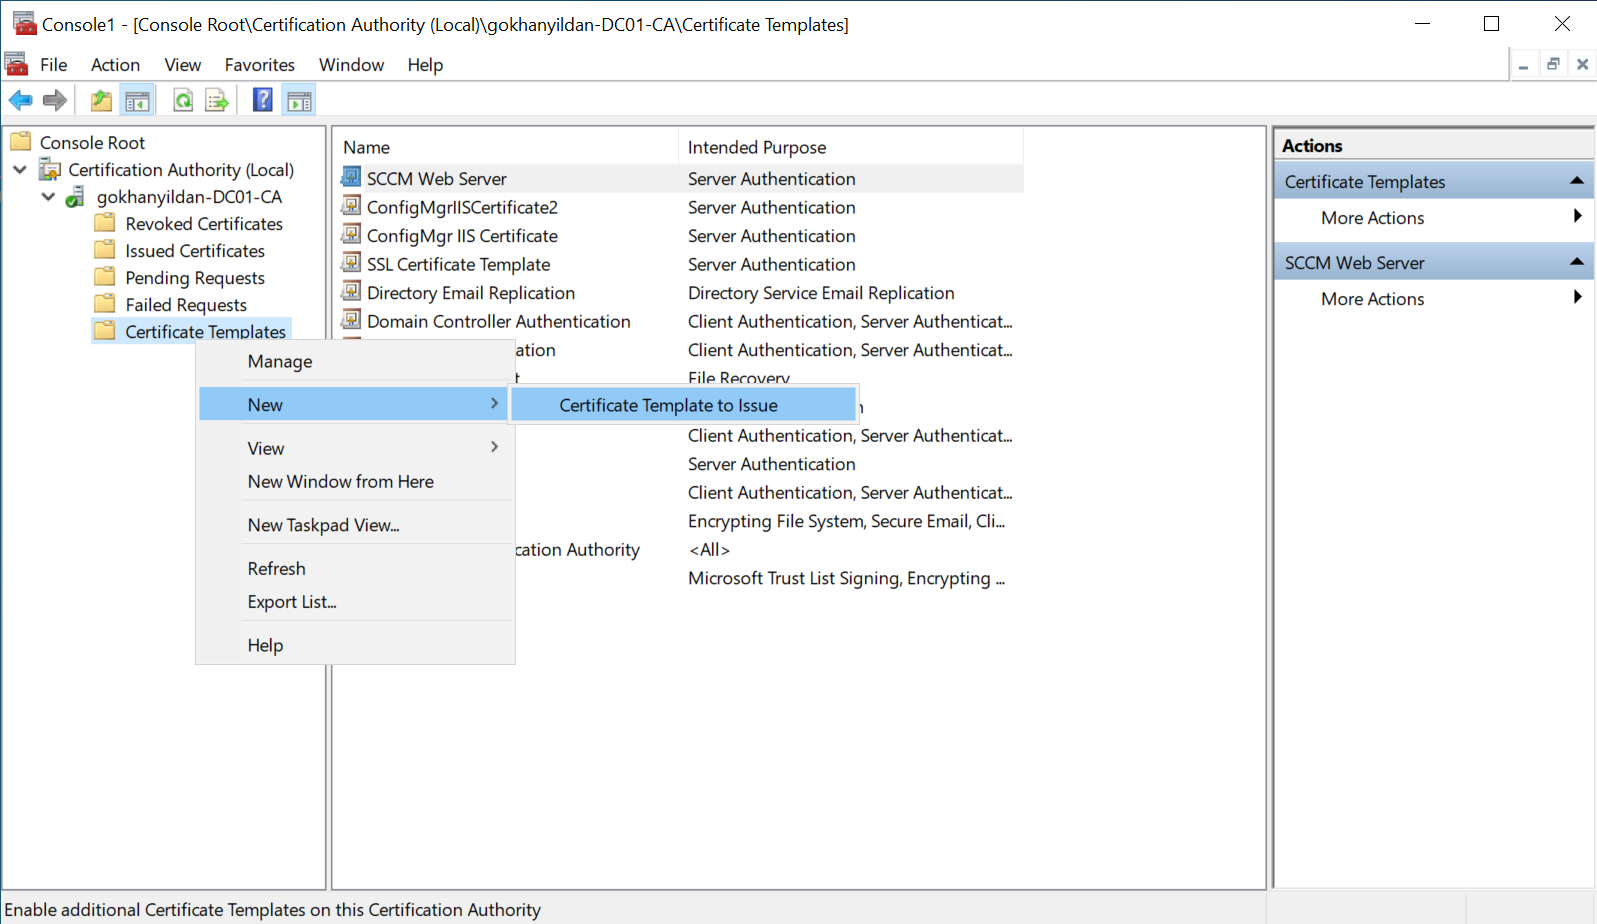Click the Issued Certificates folder icon
The width and height of the screenshot is (1597, 924).
coord(105,250)
